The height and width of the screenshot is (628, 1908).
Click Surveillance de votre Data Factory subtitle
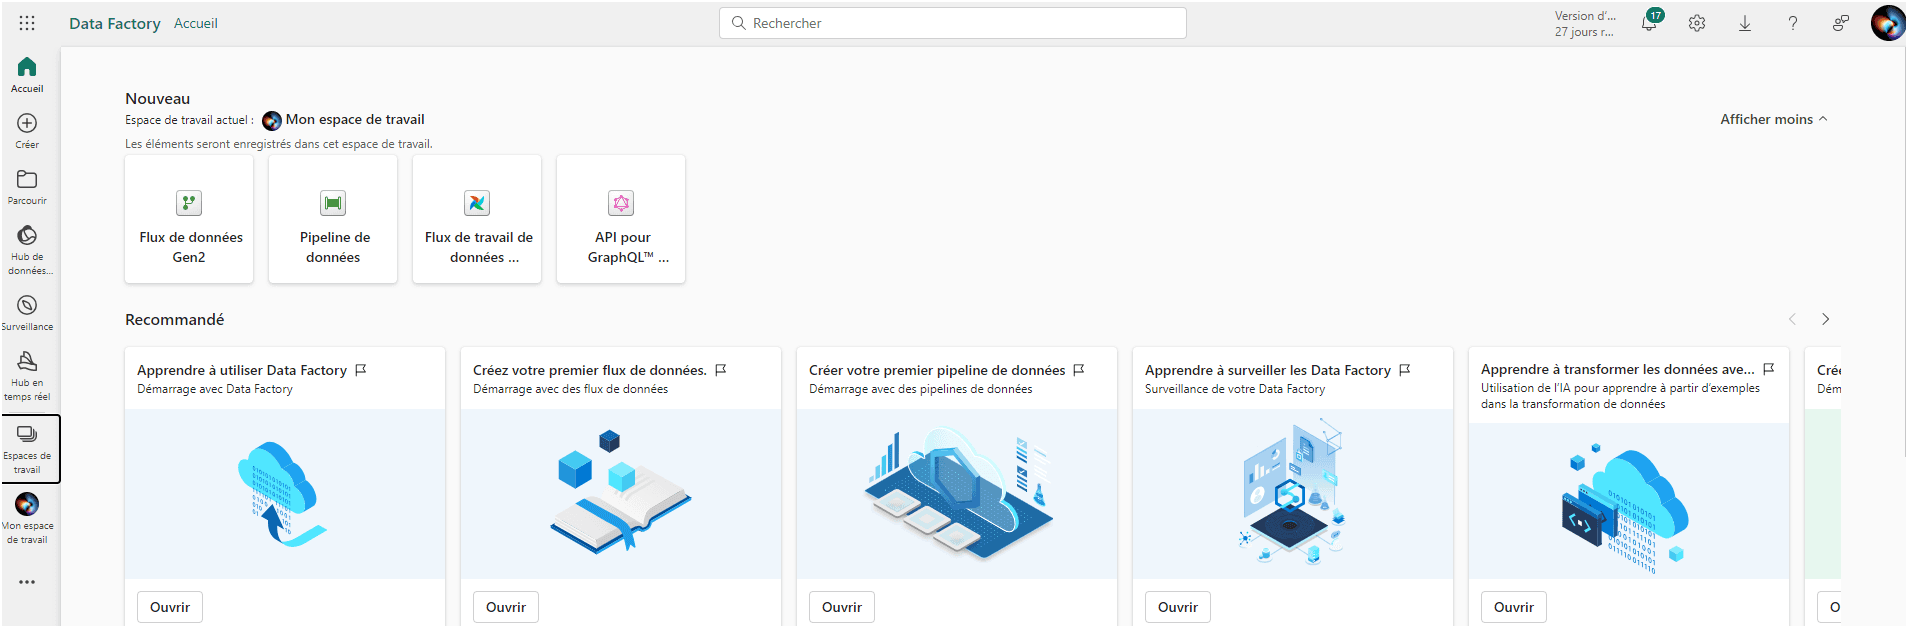[x=1235, y=389]
